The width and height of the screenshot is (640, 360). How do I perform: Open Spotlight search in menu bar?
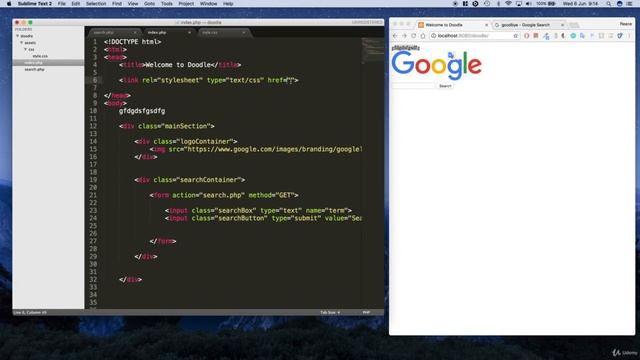pyautogui.click(x=609, y=4)
